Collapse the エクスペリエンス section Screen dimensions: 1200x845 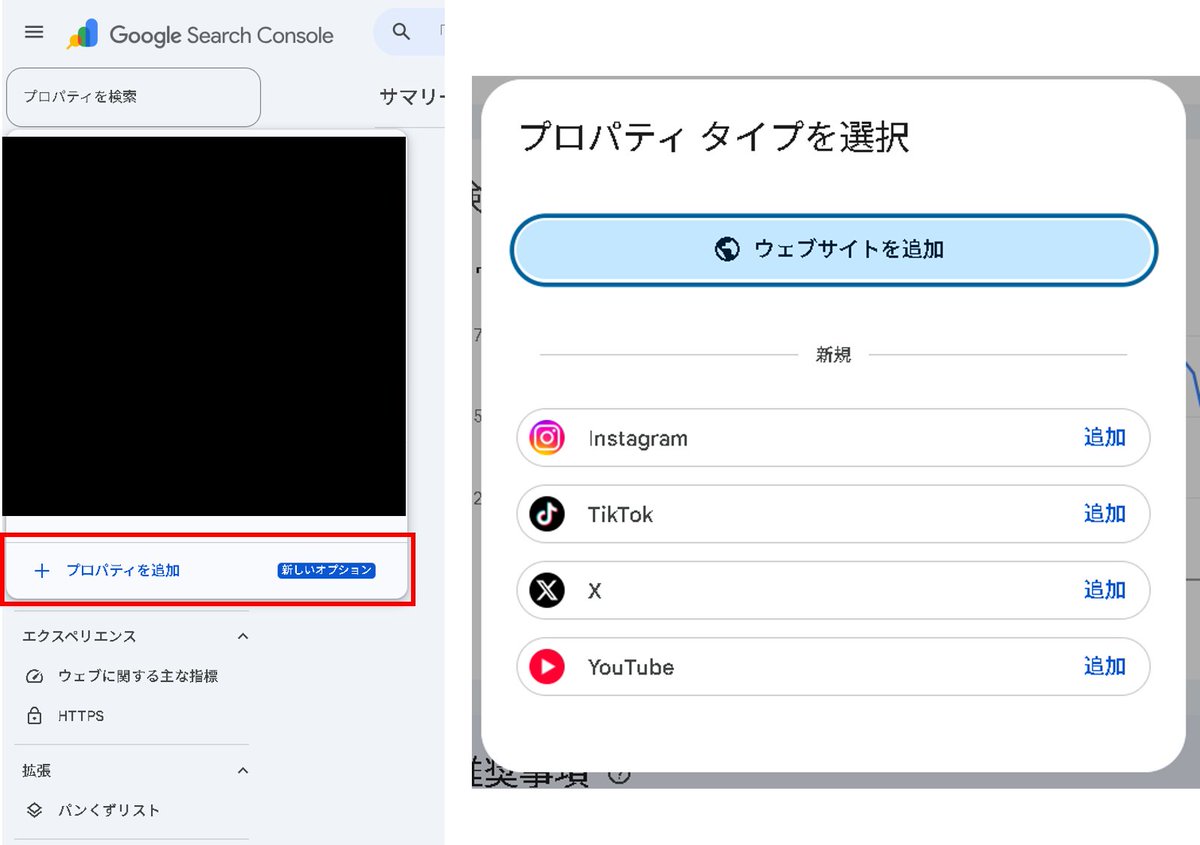tap(242, 636)
